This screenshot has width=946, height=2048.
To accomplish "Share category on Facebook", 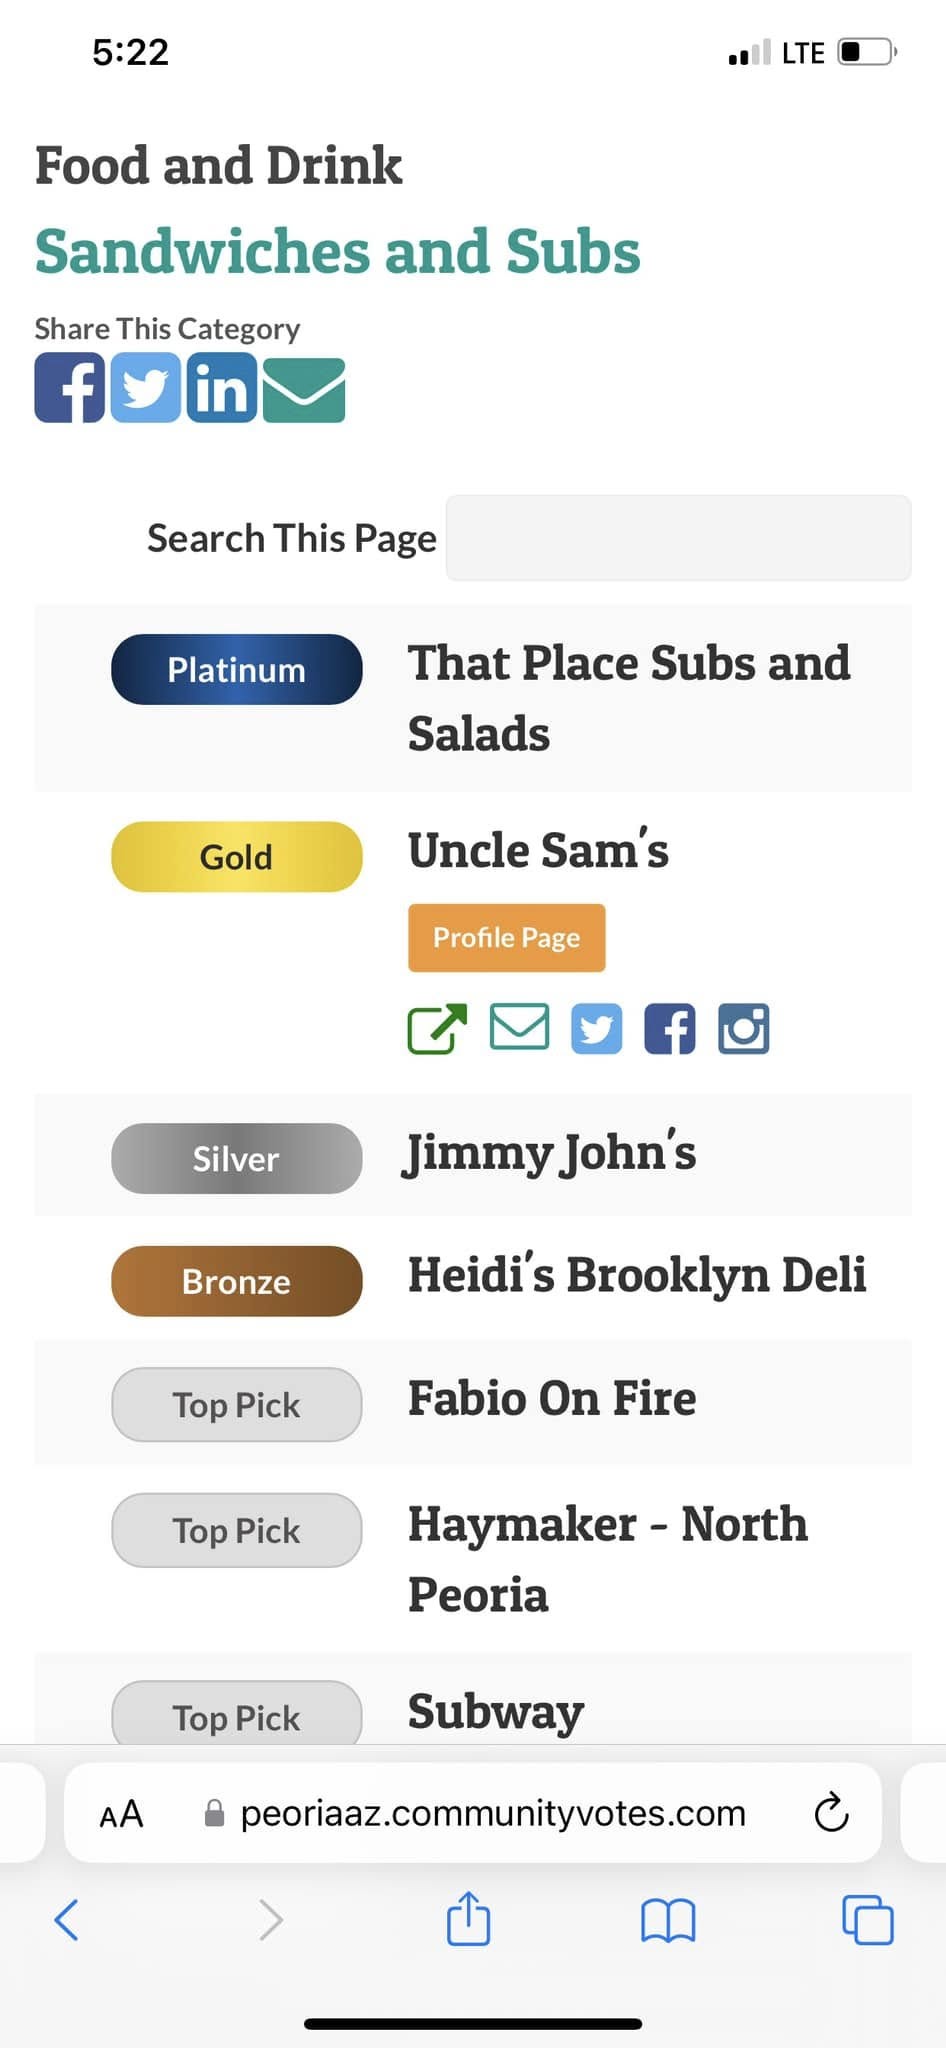I will coord(70,388).
